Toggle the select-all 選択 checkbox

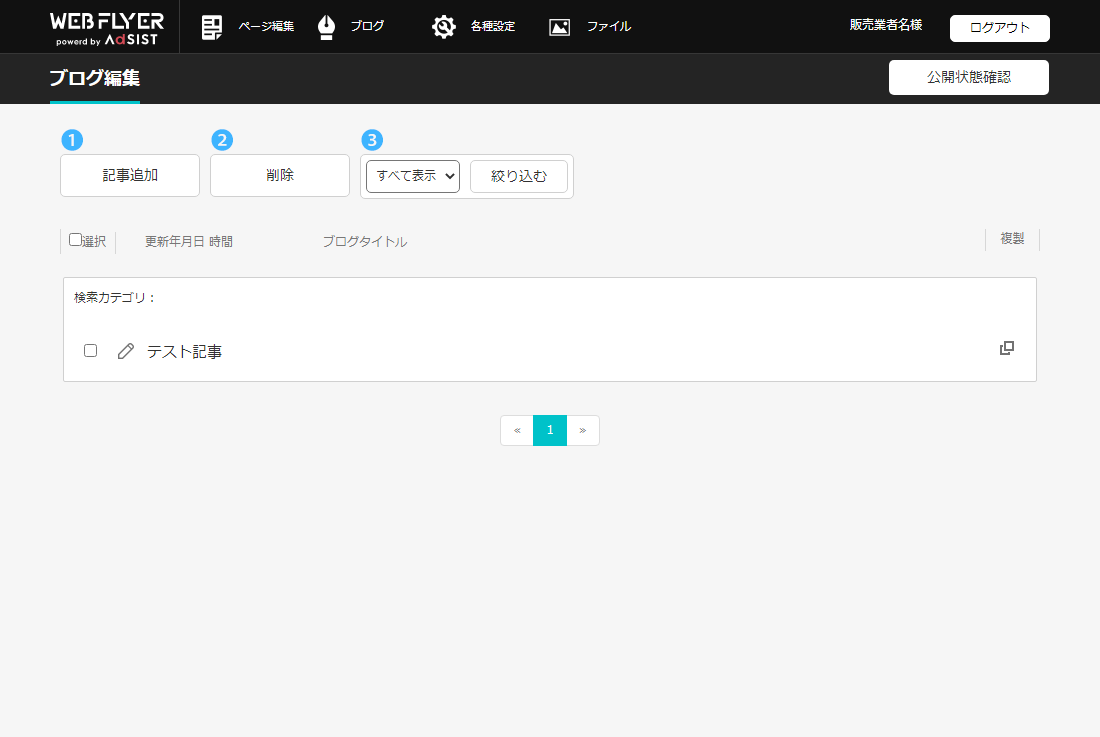pyautogui.click(x=75, y=240)
